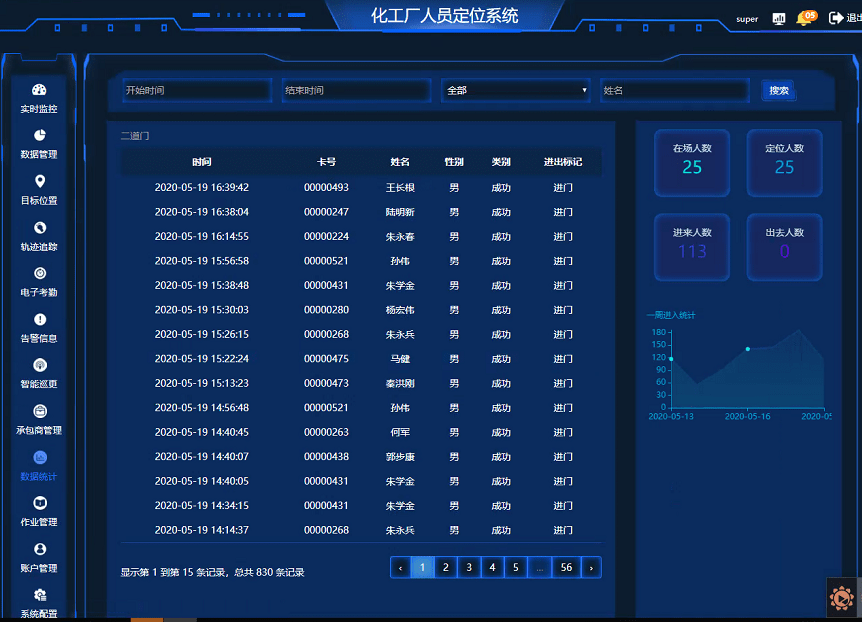Screen dimensions: 862x622
Task: Click the monitor icon next to super
Action: click(778, 19)
